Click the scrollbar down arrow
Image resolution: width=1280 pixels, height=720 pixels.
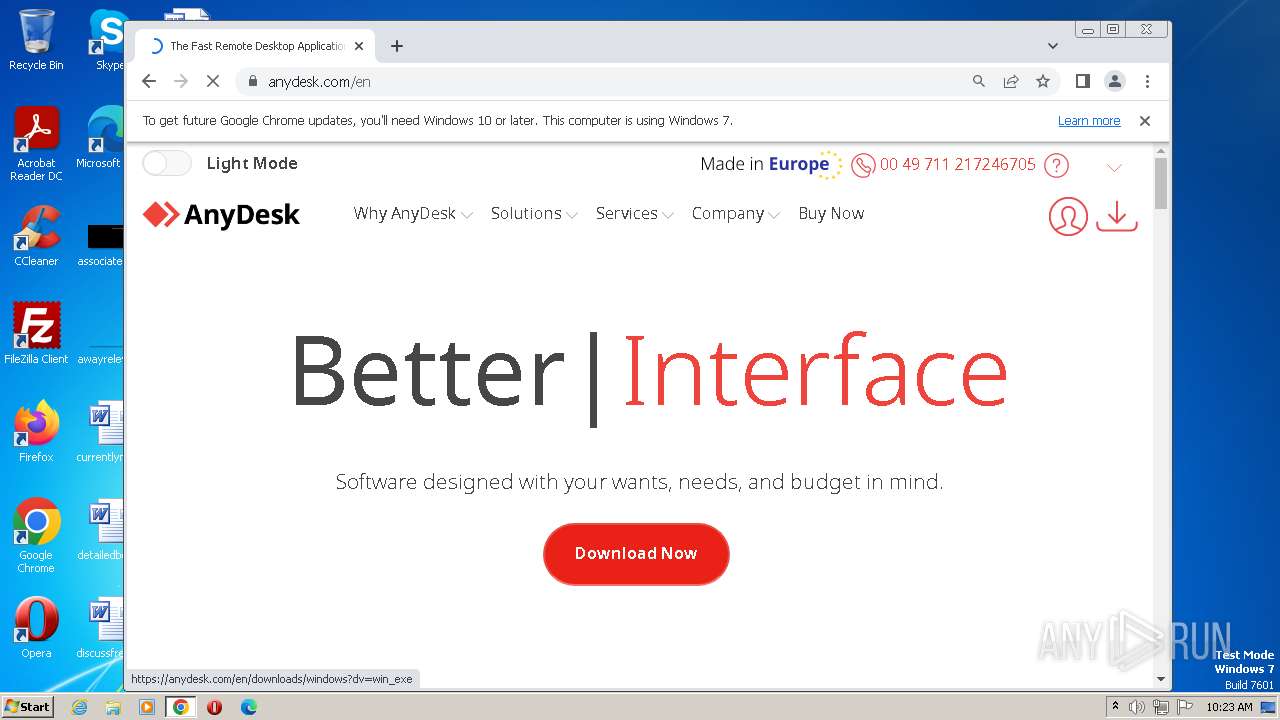[x=1161, y=679]
